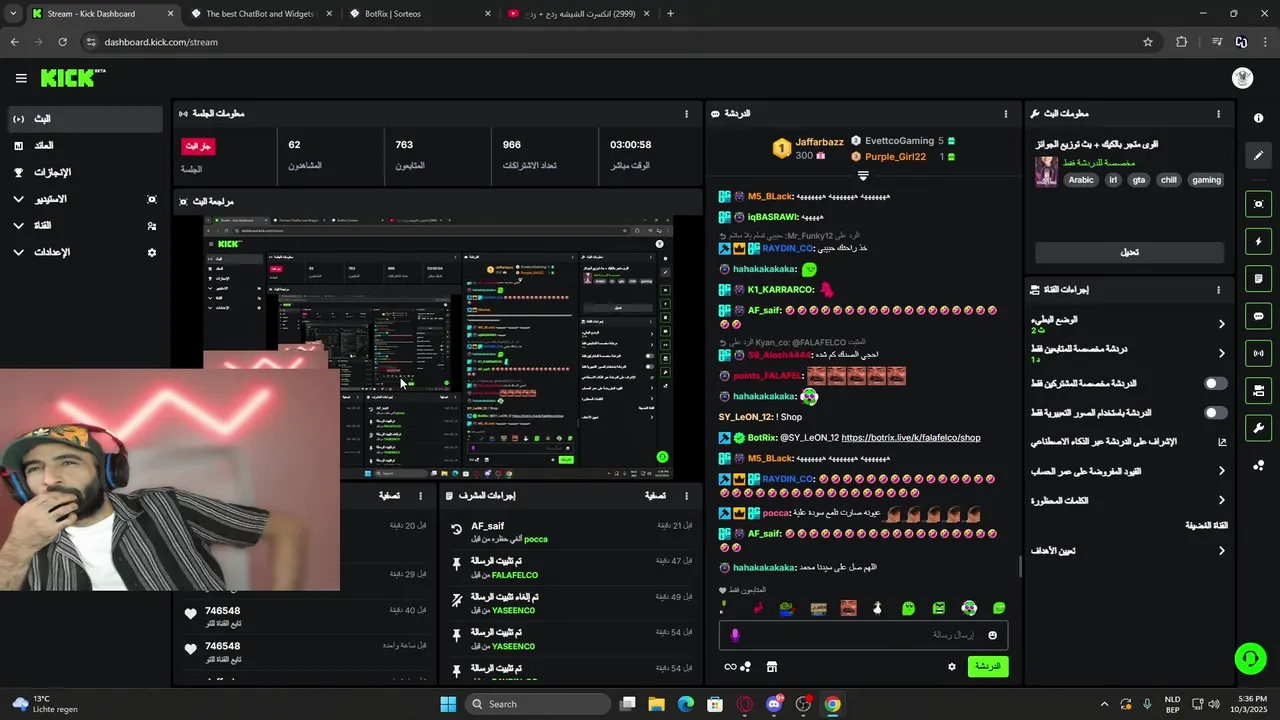
Task: Click the chat message input field
Action: (863, 635)
